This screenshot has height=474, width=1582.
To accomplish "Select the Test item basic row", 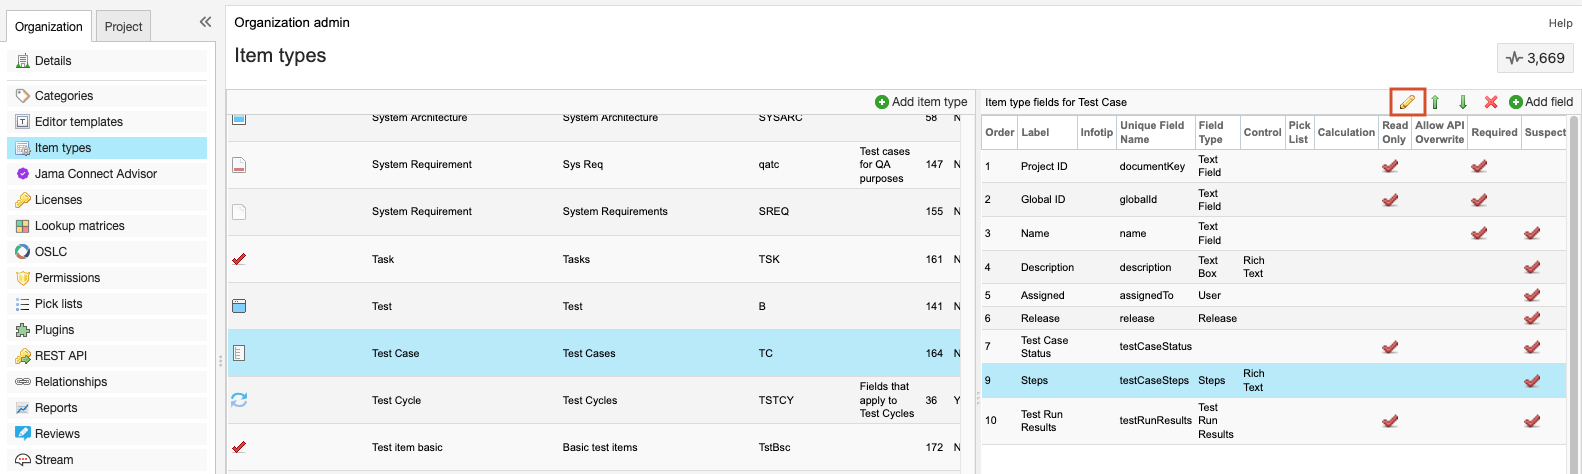I will tap(596, 447).
